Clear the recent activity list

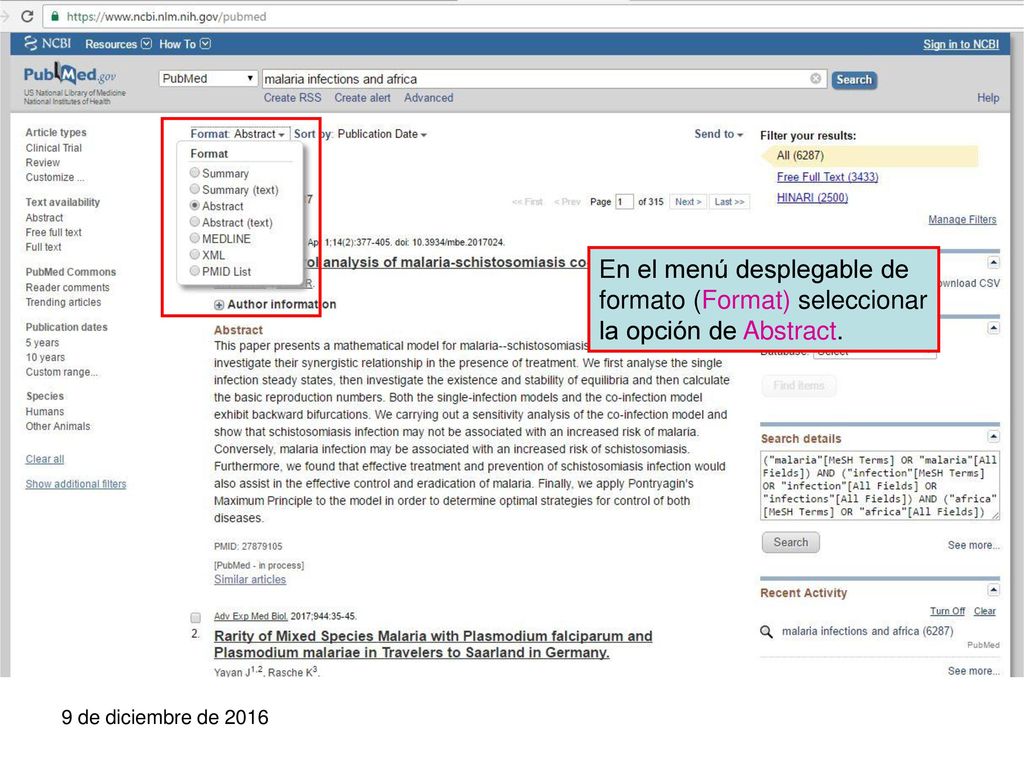point(985,611)
